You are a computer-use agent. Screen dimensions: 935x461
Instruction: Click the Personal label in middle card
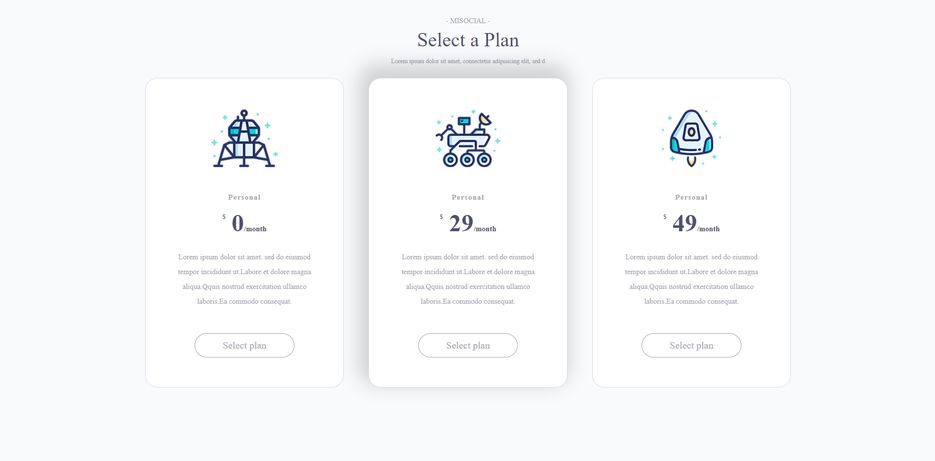pyautogui.click(x=468, y=197)
